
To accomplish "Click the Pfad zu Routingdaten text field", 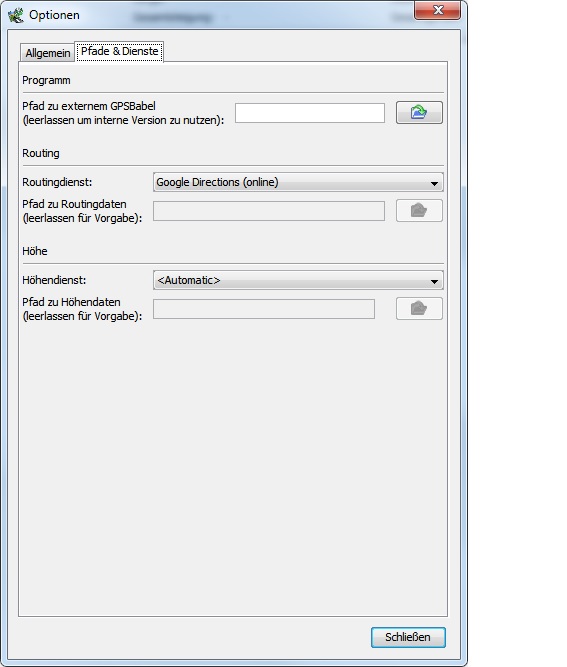I will click(x=269, y=211).
